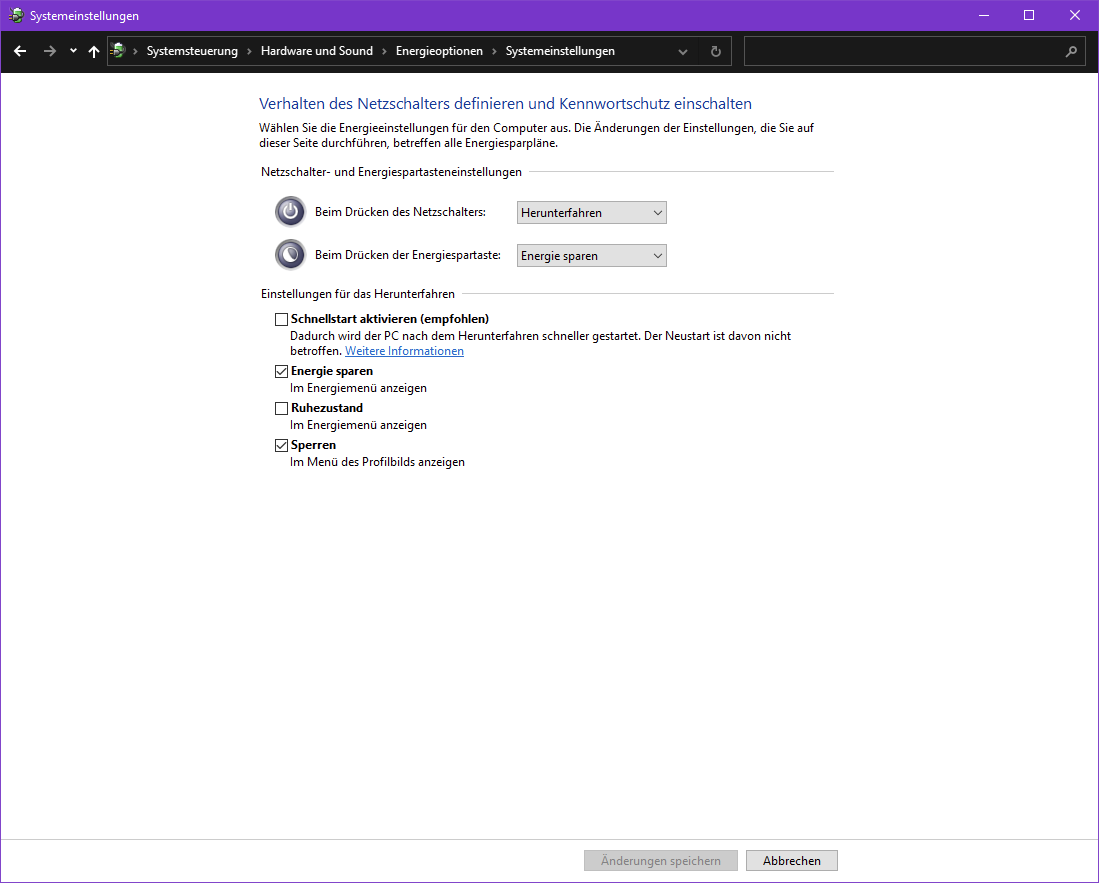The width and height of the screenshot is (1099, 883).
Task: Click the Systemeinstellungen title bar icon
Action: coord(16,15)
